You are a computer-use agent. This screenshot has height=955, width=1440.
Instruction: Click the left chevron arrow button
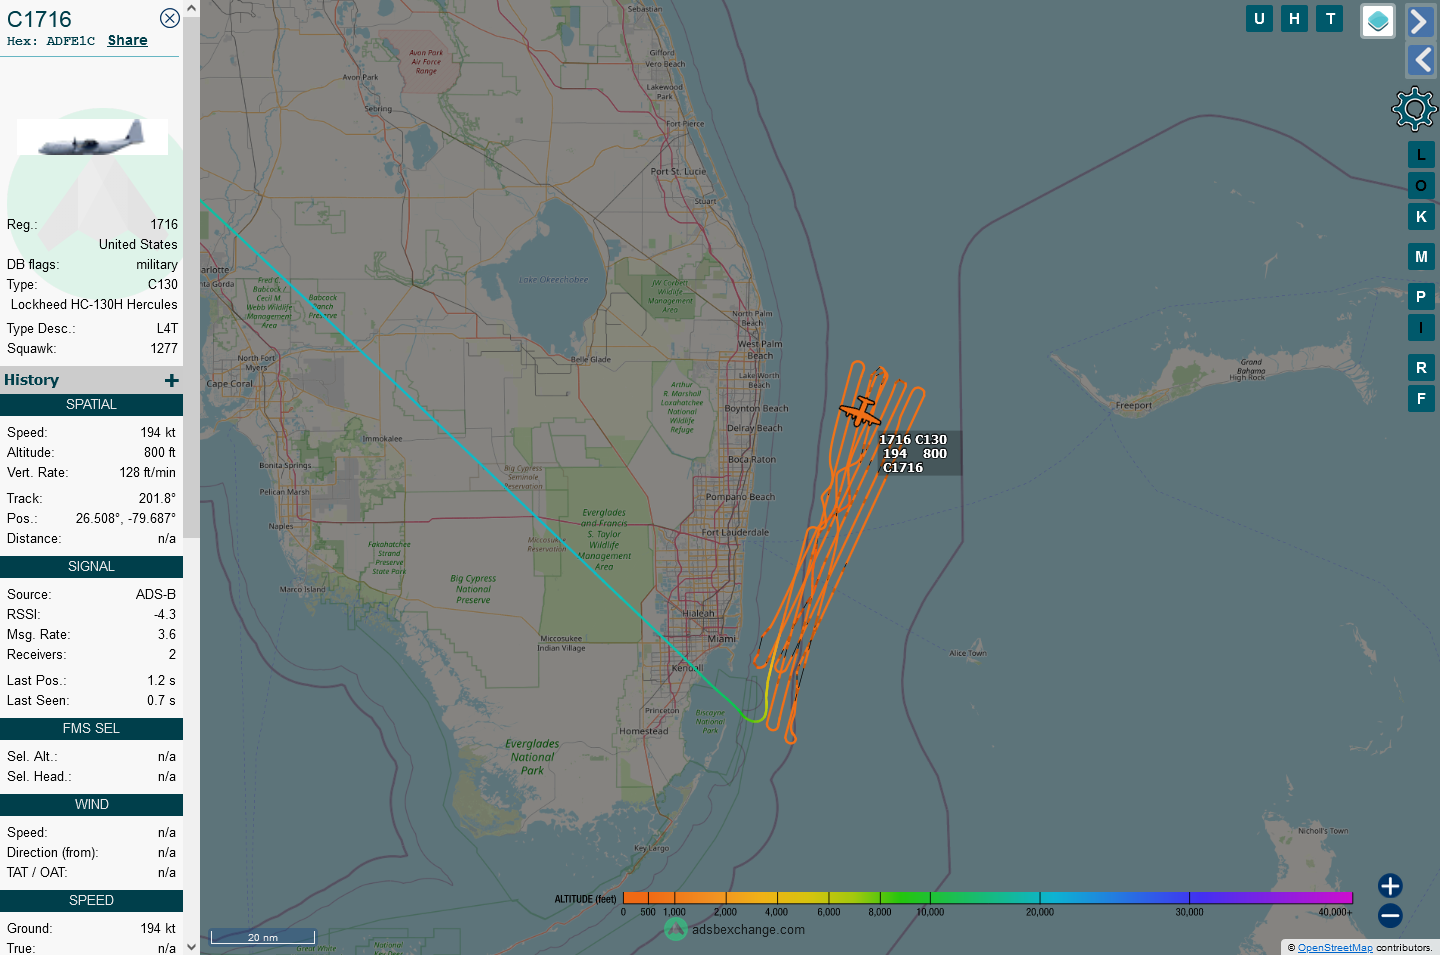(1421, 60)
